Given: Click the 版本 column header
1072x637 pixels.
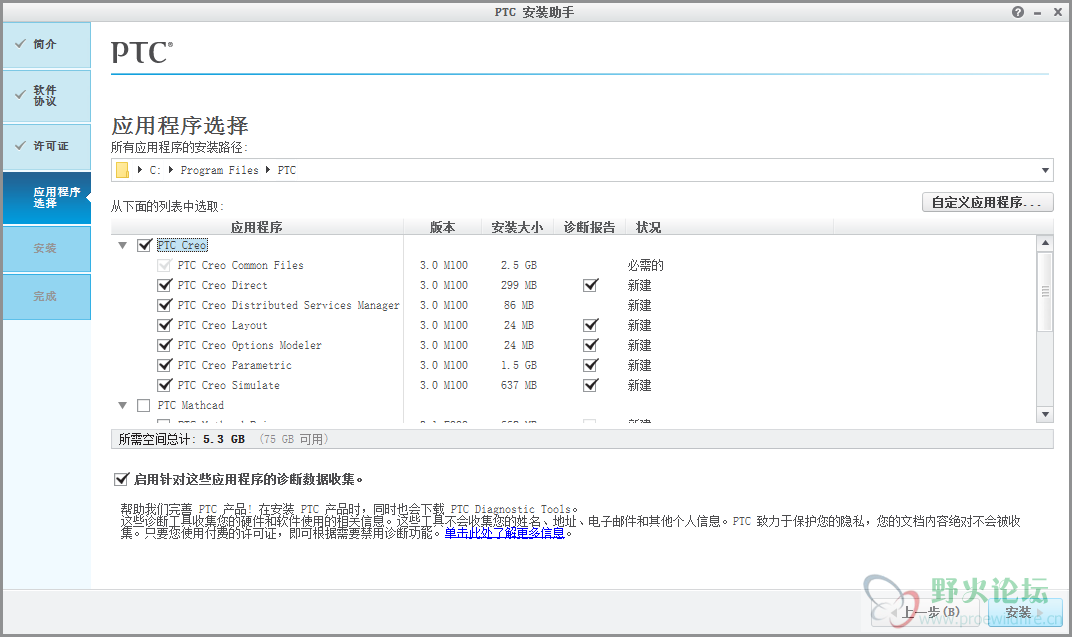Looking at the screenshot, I should pyautogui.click(x=442, y=227).
